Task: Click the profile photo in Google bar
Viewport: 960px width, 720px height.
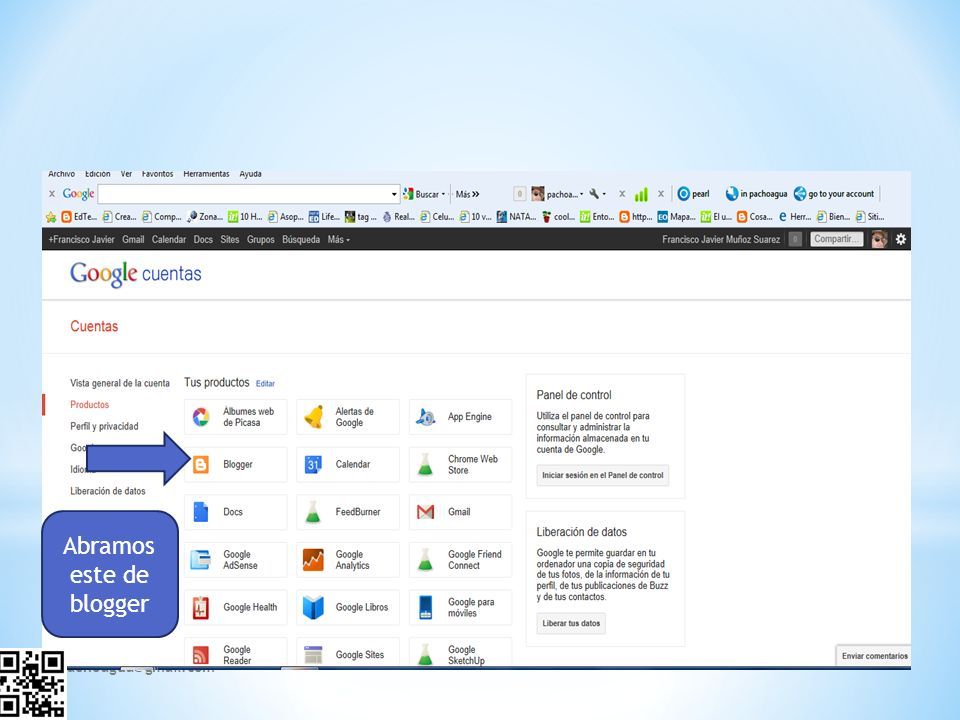Action: [x=879, y=239]
